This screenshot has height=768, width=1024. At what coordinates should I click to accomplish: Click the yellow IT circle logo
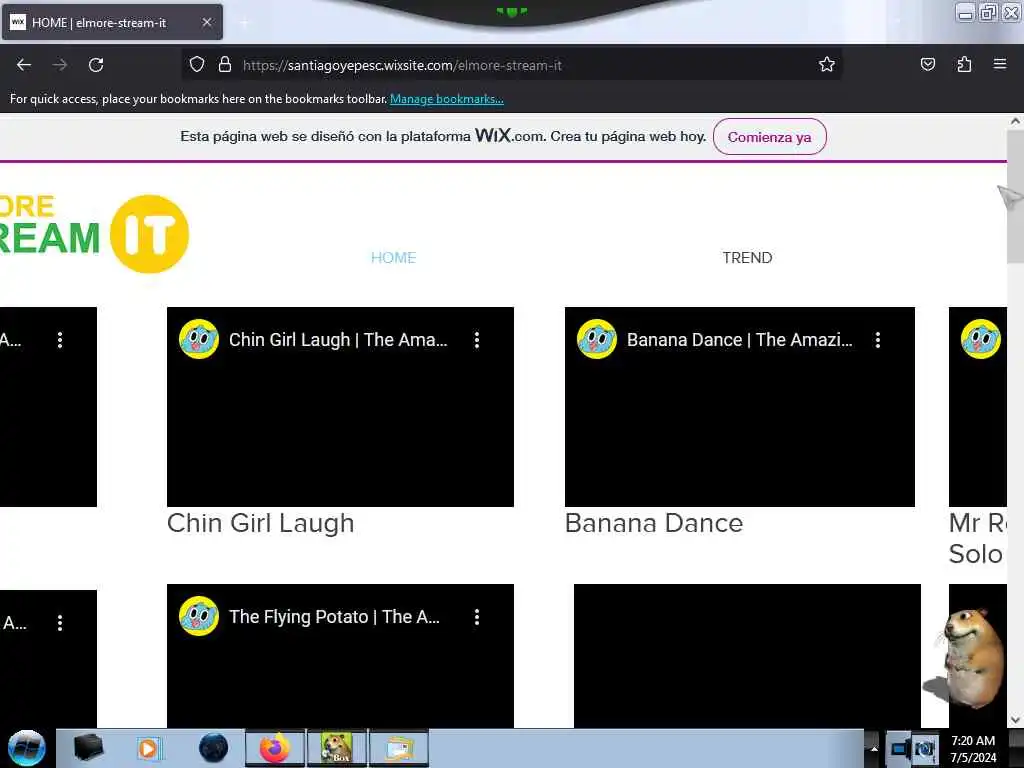tap(150, 234)
